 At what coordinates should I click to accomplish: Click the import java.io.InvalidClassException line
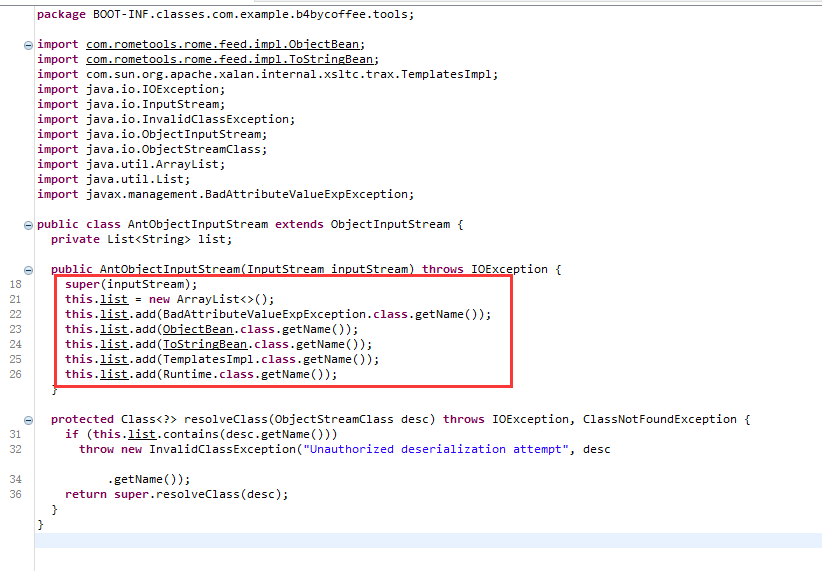(x=166, y=120)
